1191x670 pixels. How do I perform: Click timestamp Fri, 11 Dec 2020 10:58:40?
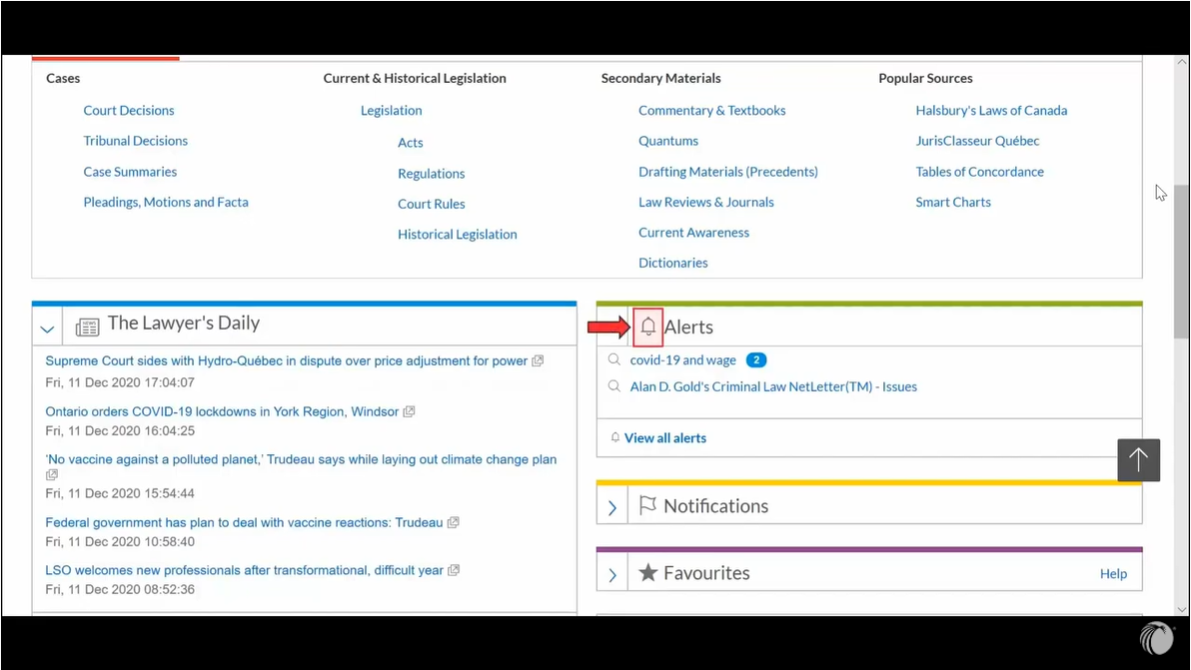(120, 542)
